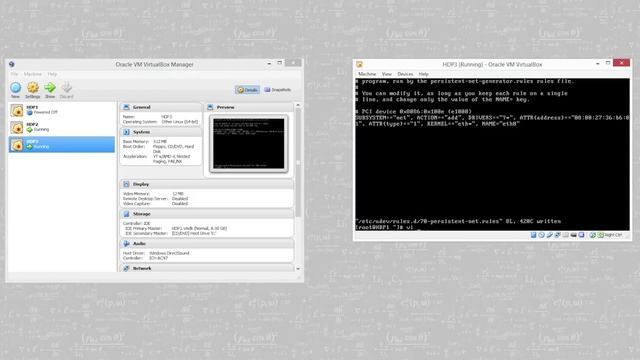Click the Network section icon
Viewport: 640px width, 360px height.
(126, 268)
